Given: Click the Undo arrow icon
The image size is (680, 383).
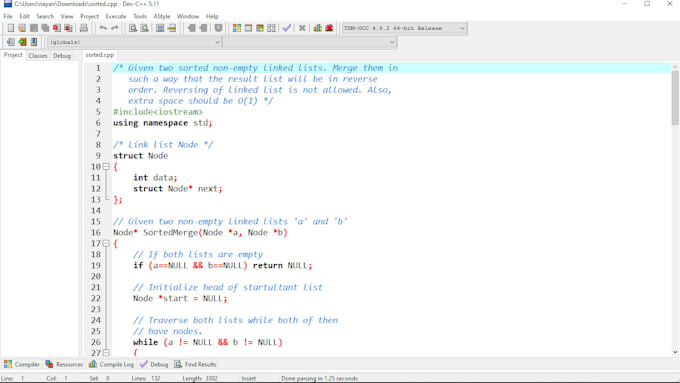Looking at the screenshot, I should tap(103, 28).
